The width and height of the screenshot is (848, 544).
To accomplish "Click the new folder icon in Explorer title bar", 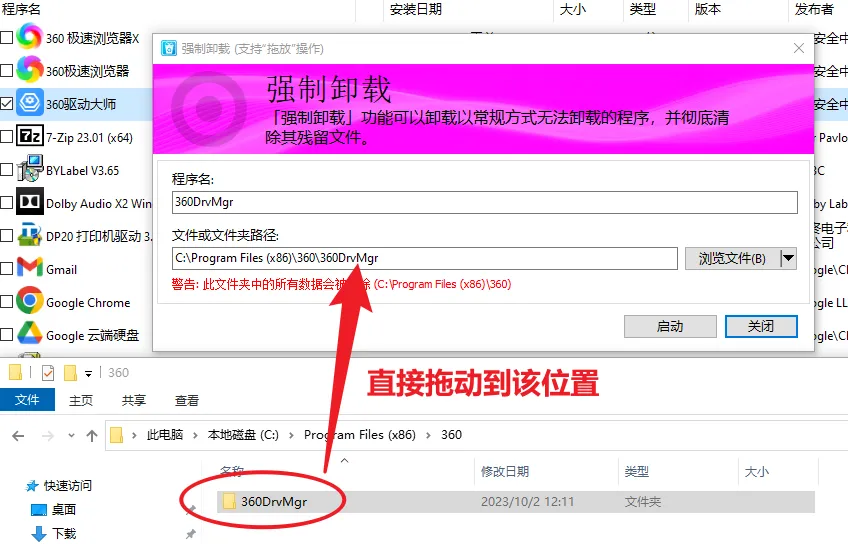I will point(70,373).
